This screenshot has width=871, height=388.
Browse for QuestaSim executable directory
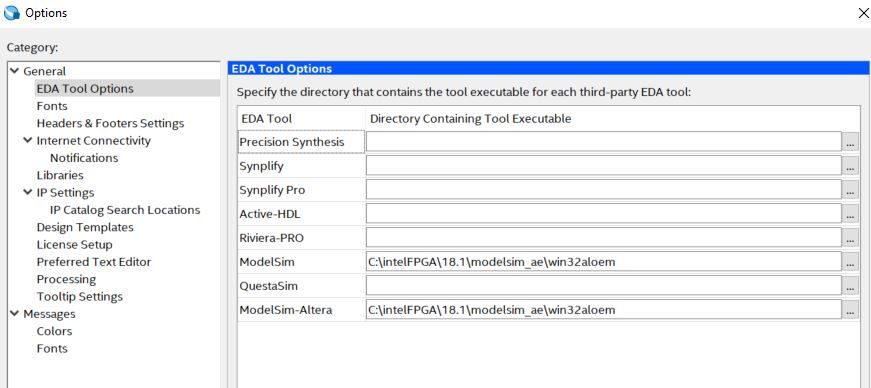[850, 286]
